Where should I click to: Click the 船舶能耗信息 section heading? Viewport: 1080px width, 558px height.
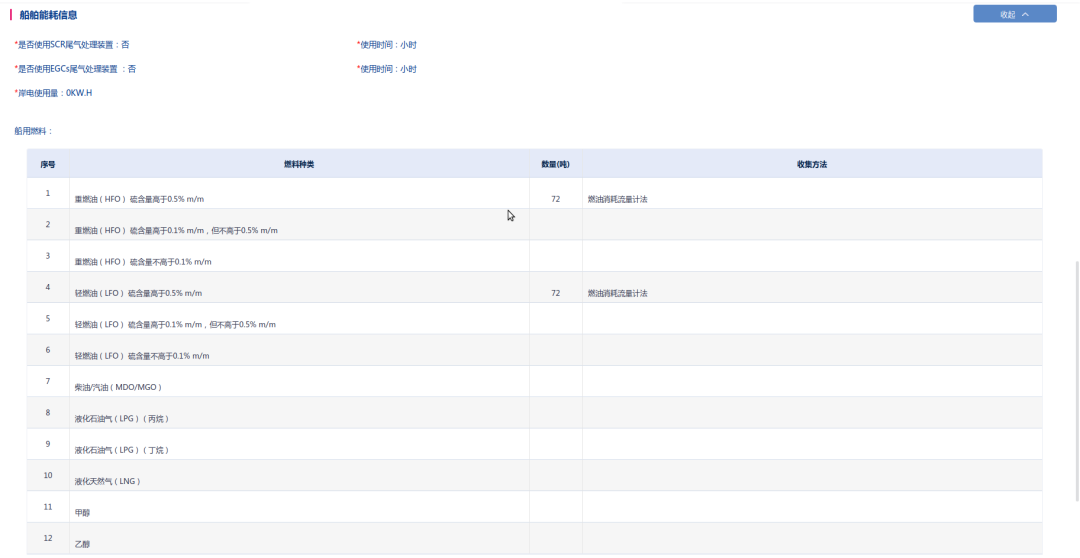[48, 14]
